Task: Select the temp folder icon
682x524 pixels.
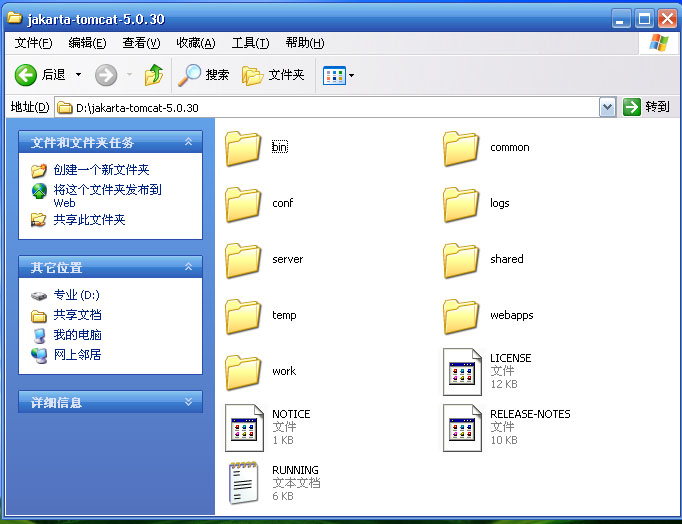Action: 243,316
